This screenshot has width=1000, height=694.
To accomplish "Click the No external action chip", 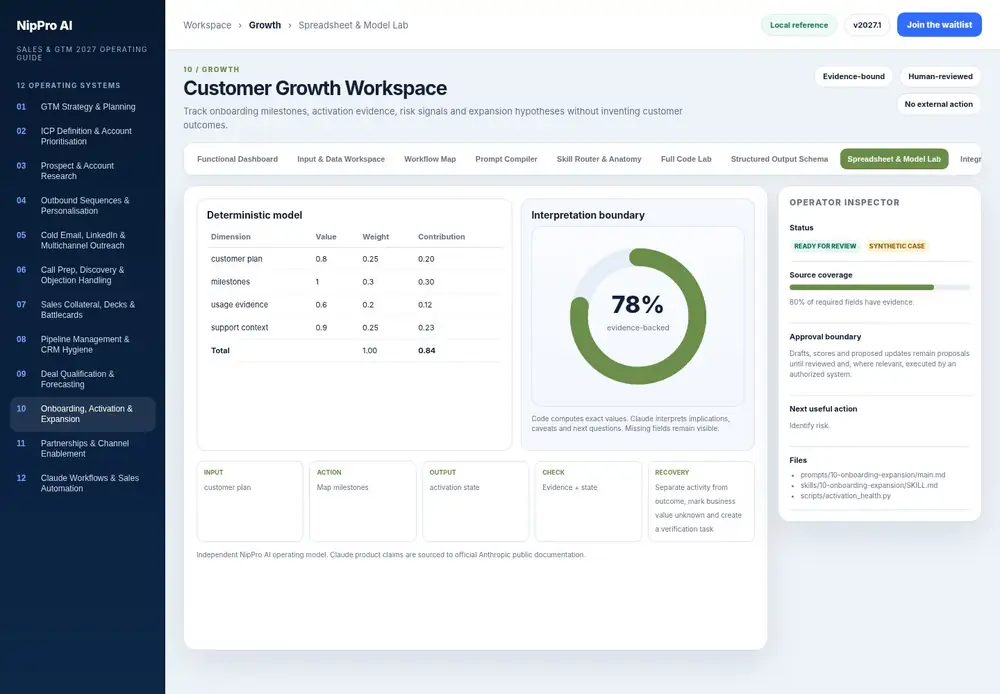I will click(938, 104).
